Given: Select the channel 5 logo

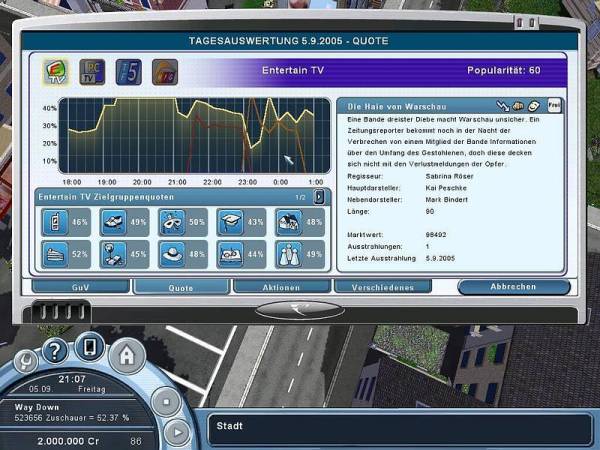Looking at the screenshot, I should pos(128,73).
